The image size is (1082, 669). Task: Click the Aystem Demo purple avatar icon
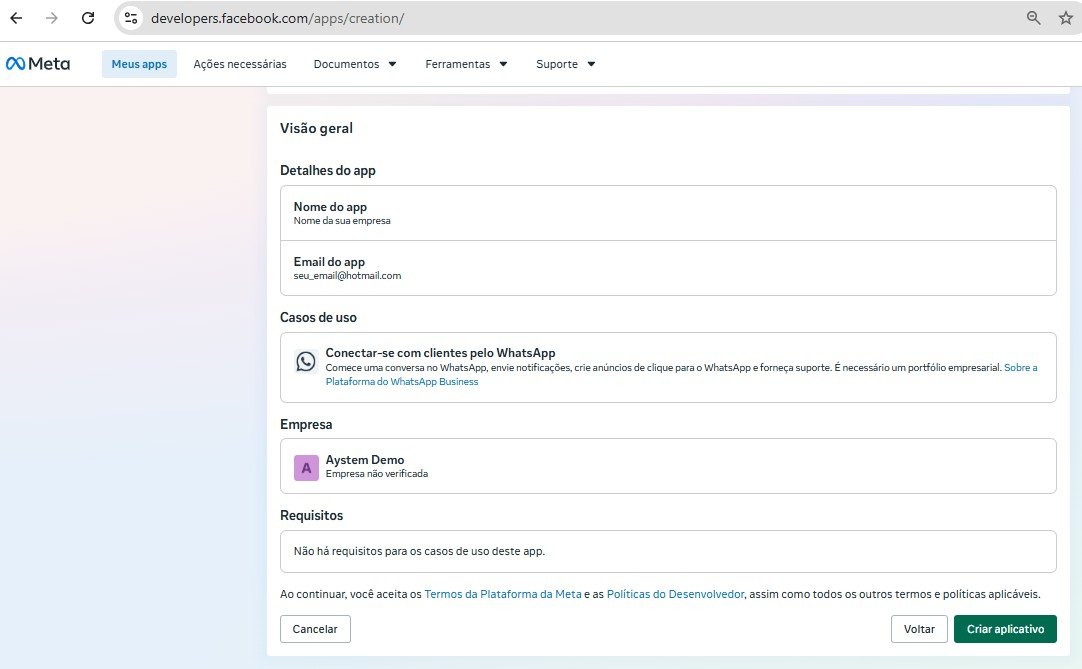click(306, 467)
